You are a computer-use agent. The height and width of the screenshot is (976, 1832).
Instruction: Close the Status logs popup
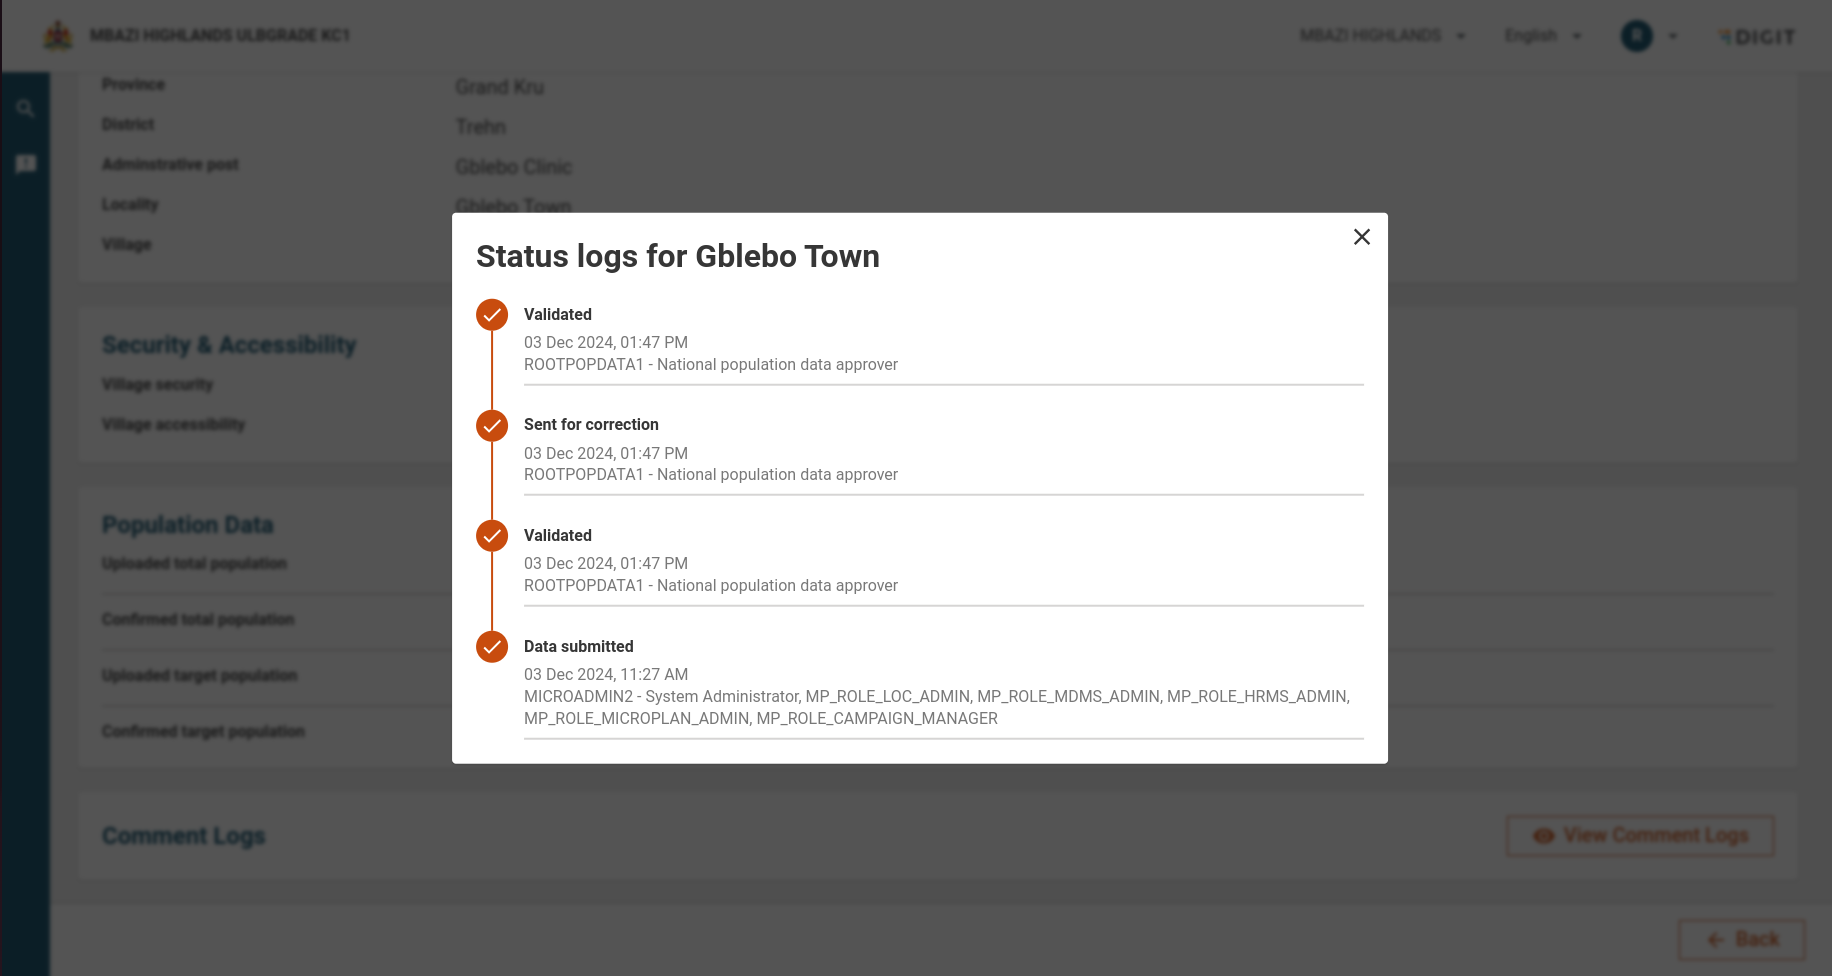[1361, 237]
